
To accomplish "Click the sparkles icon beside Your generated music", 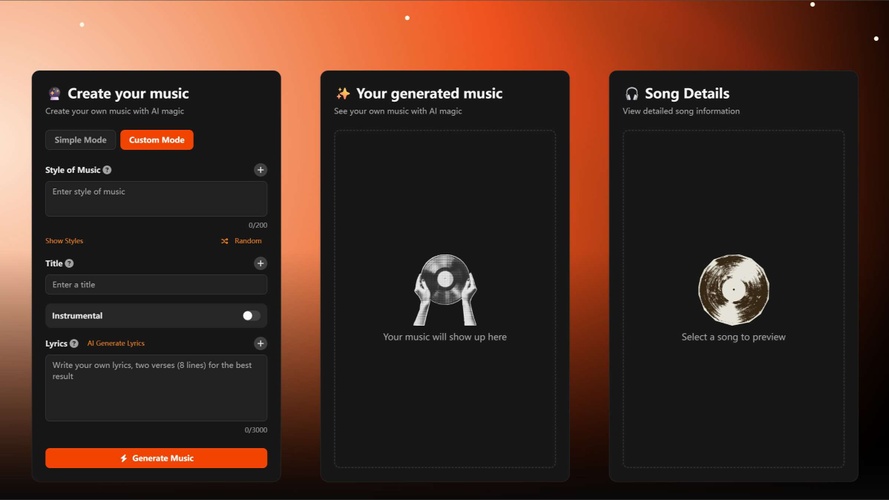I will (343, 94).
